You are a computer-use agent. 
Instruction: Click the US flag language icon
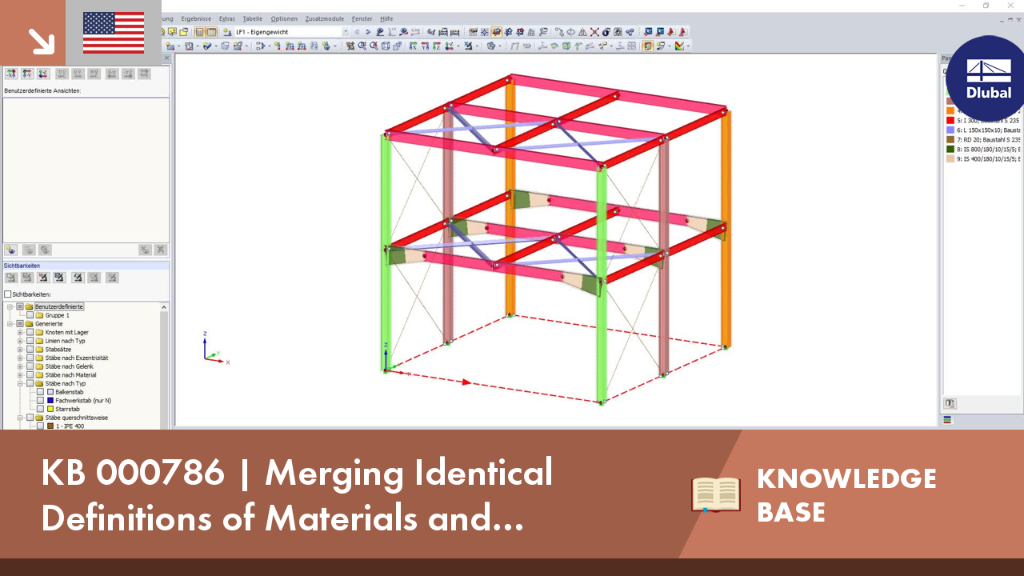click(x=114, y=33)
